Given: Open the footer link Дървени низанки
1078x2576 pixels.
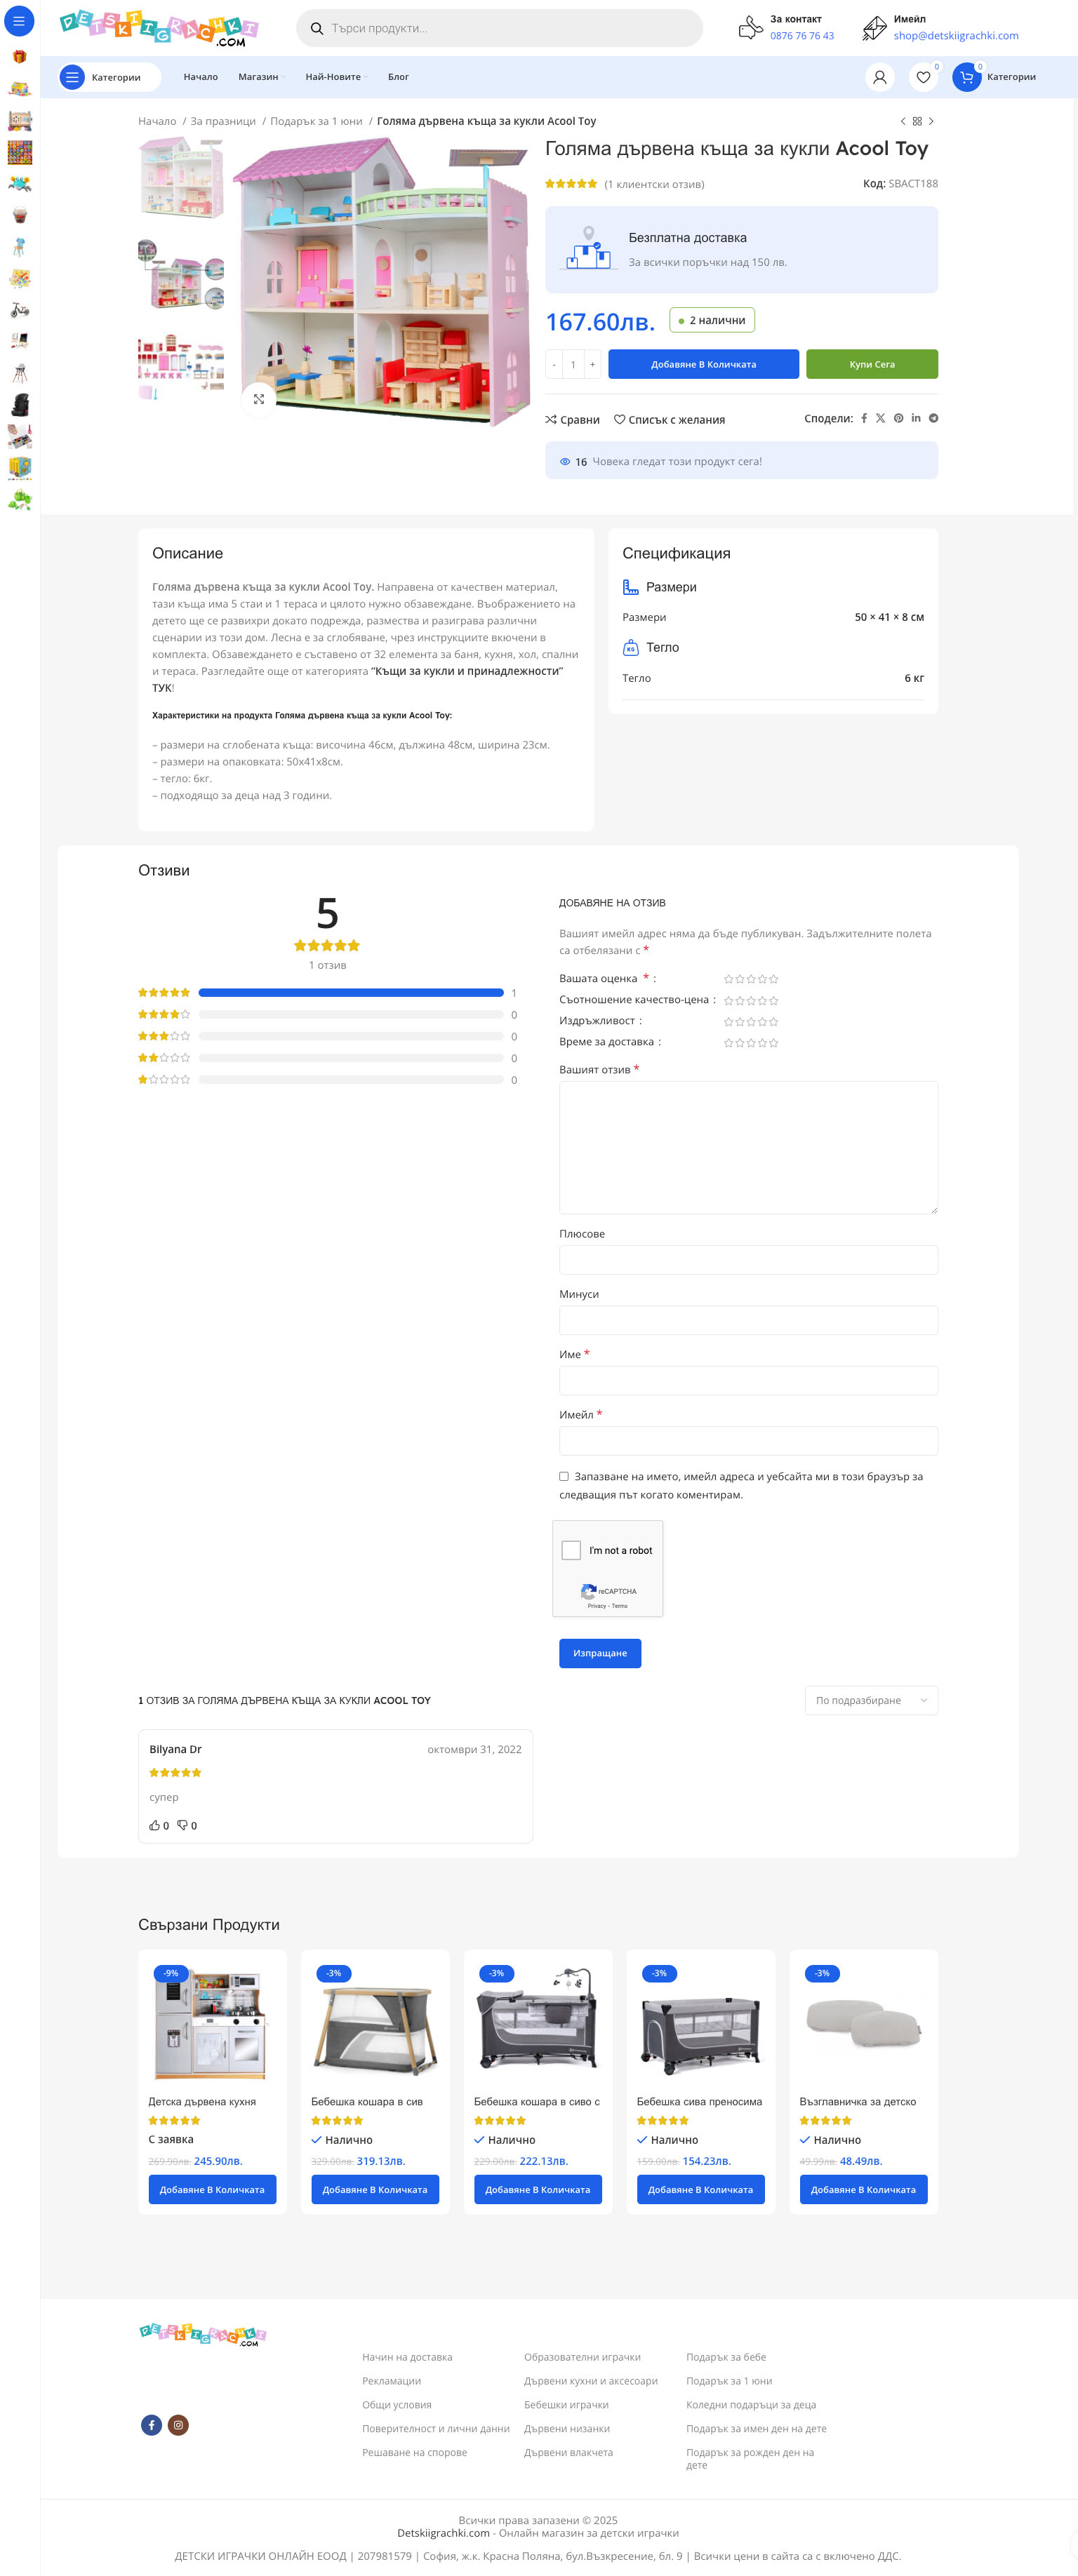Looking at the screenshot, I should [x=567, y=2429].
